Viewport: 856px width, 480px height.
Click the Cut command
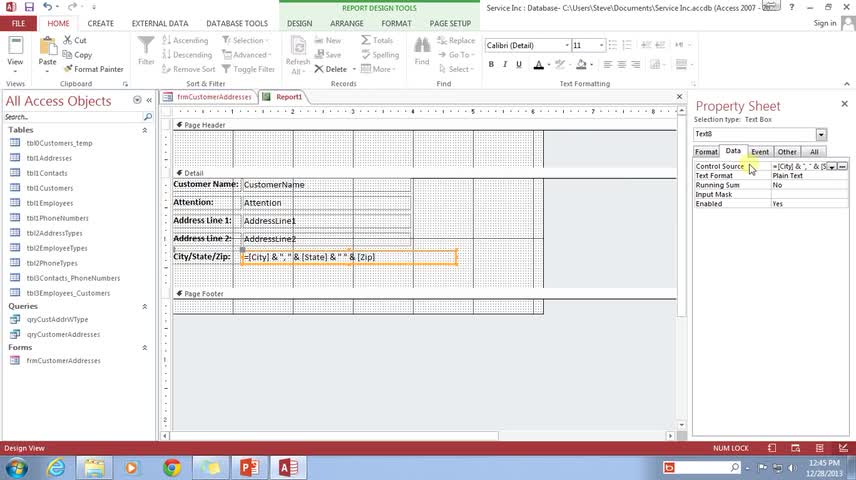tap(75, 40)
